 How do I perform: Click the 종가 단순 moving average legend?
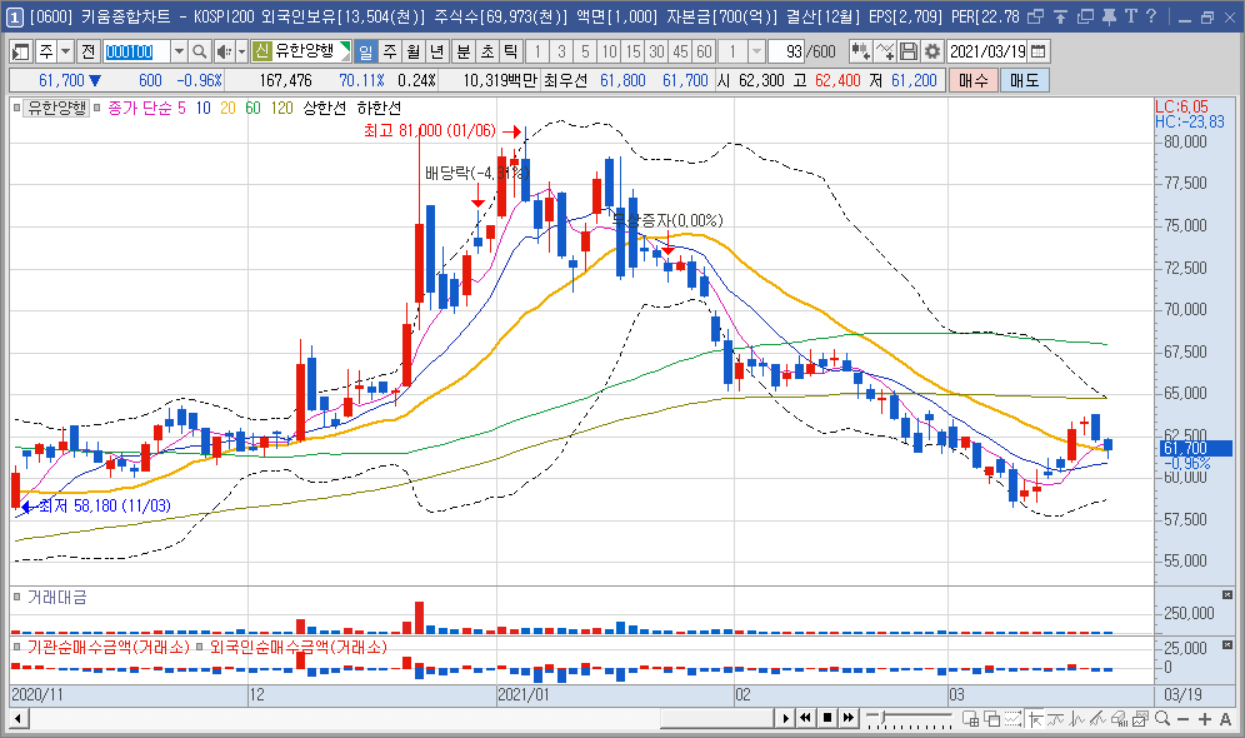point(139,108)
